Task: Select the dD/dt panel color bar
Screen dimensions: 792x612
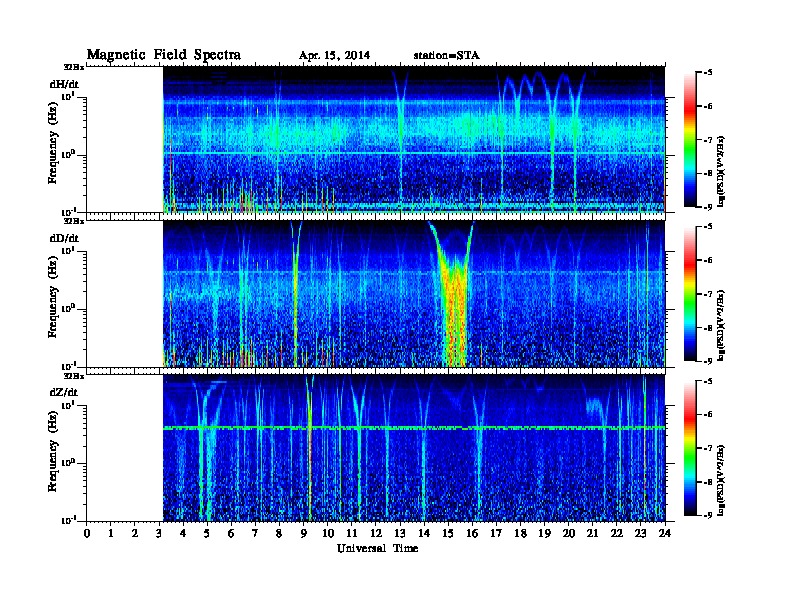Action: click(690, 294)
